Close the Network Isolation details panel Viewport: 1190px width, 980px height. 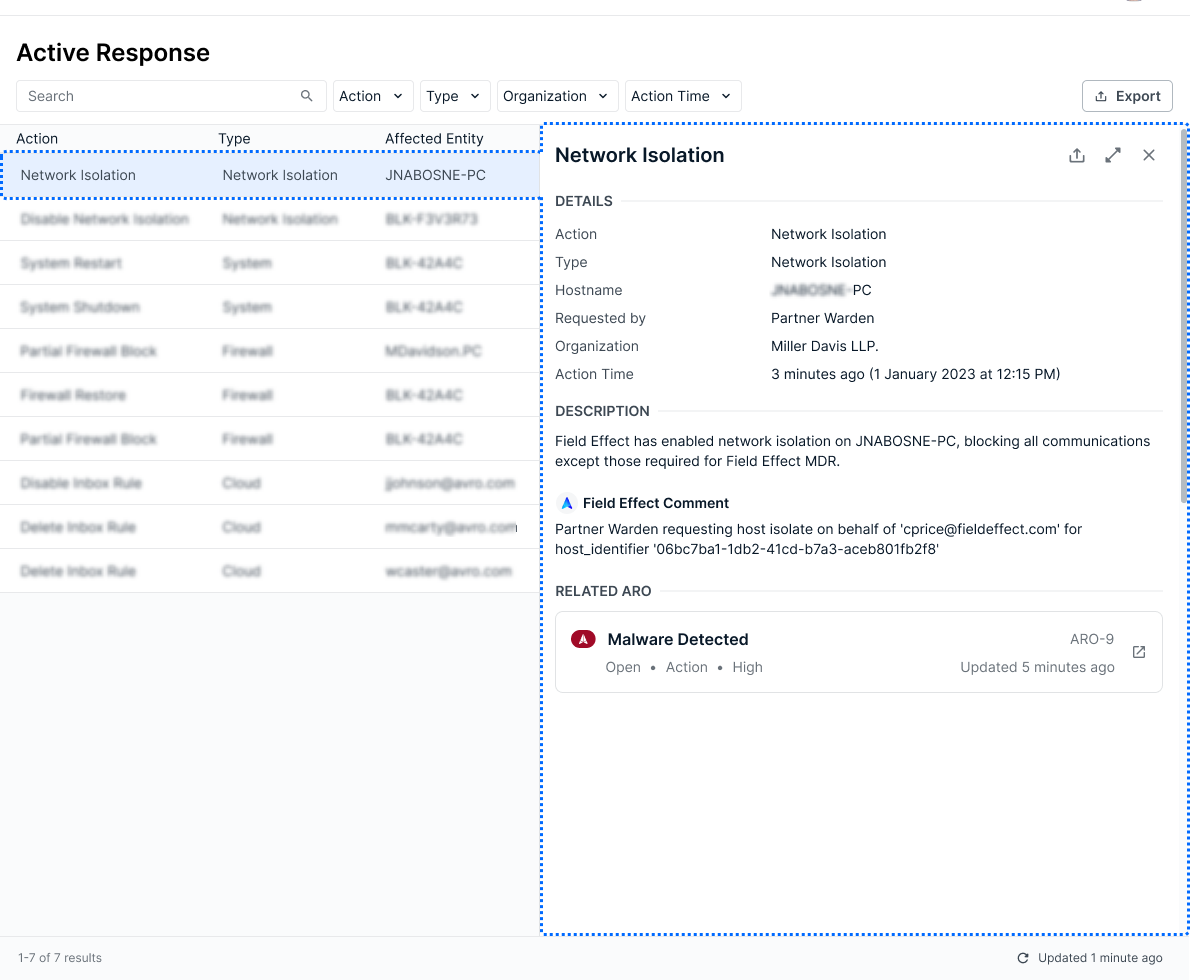[1148, 156]
